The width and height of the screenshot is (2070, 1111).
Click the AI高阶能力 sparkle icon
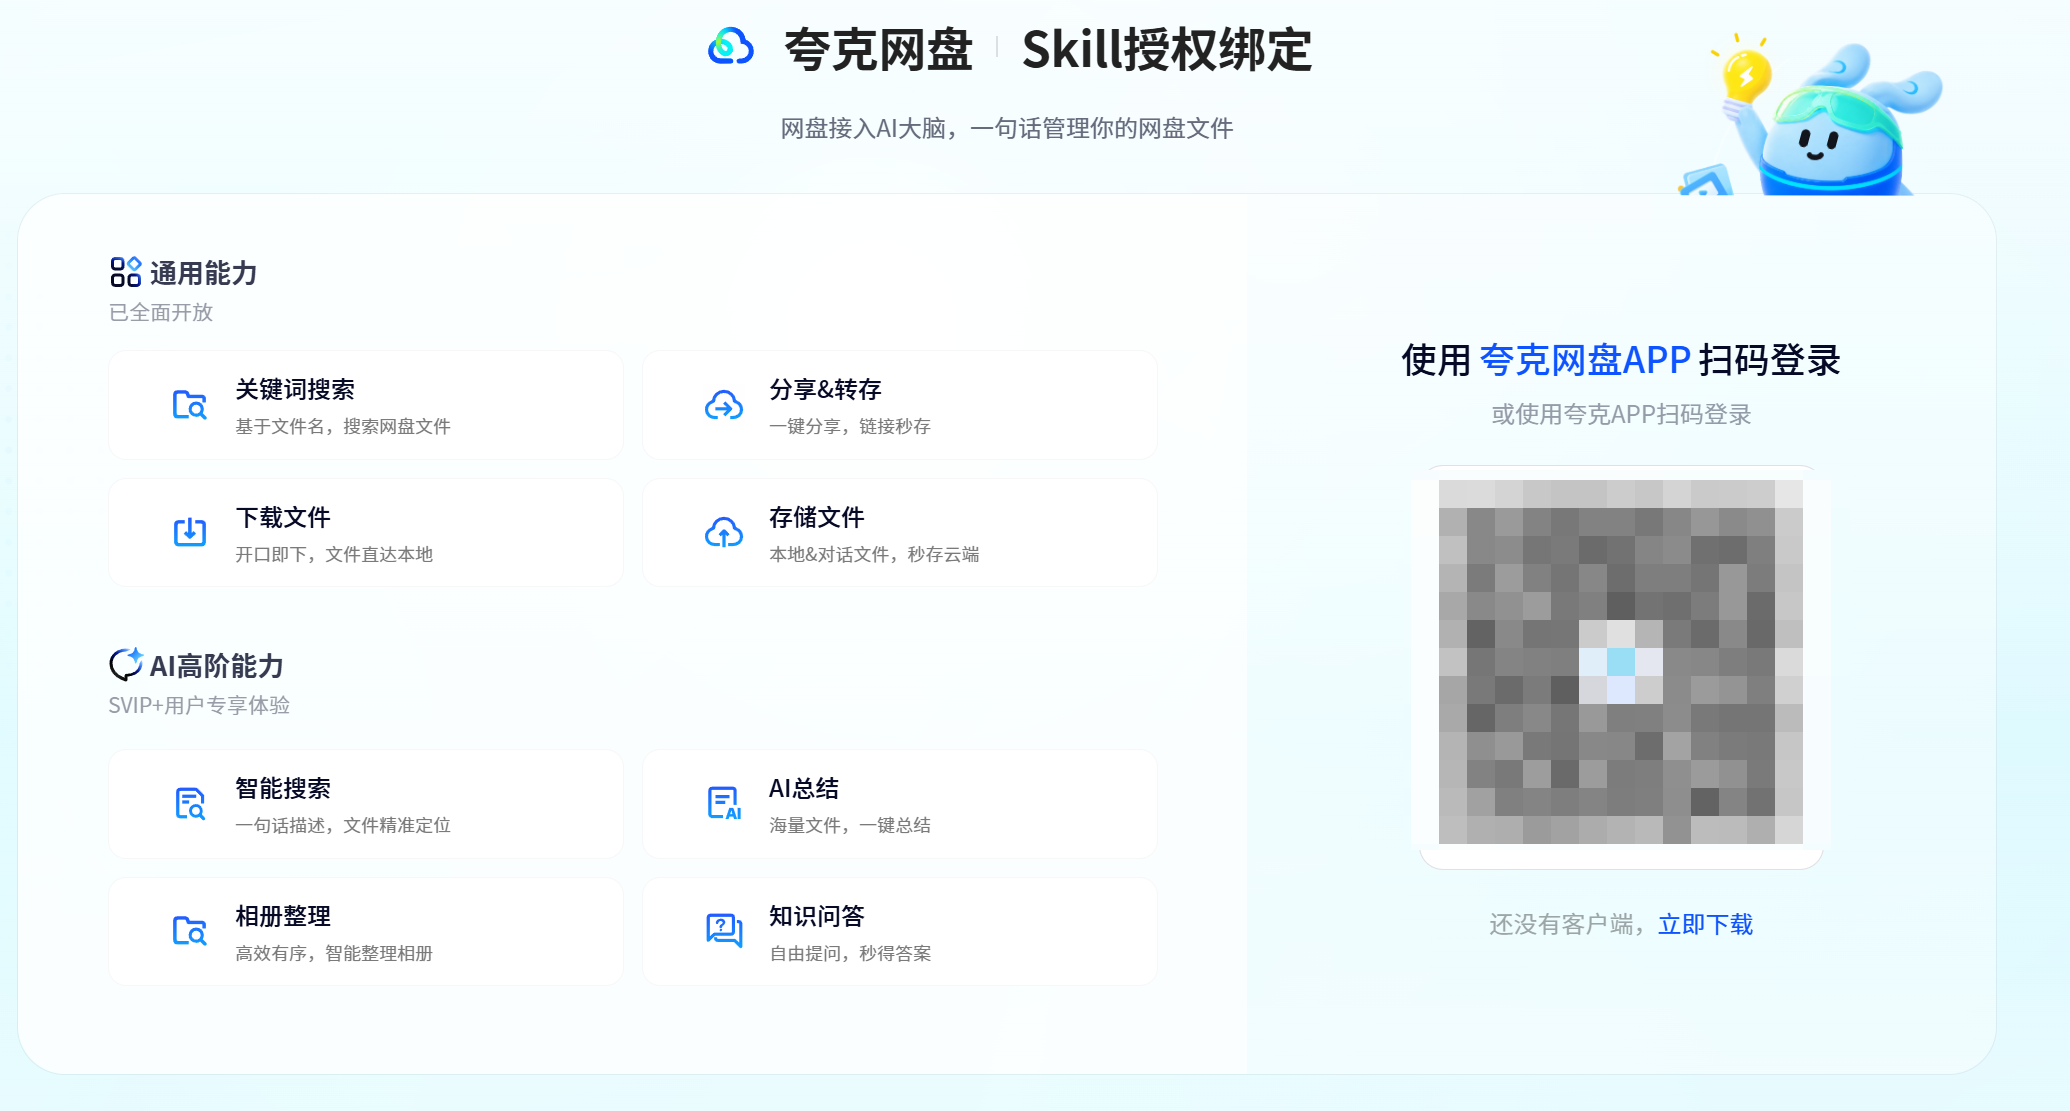coord(126,664)
